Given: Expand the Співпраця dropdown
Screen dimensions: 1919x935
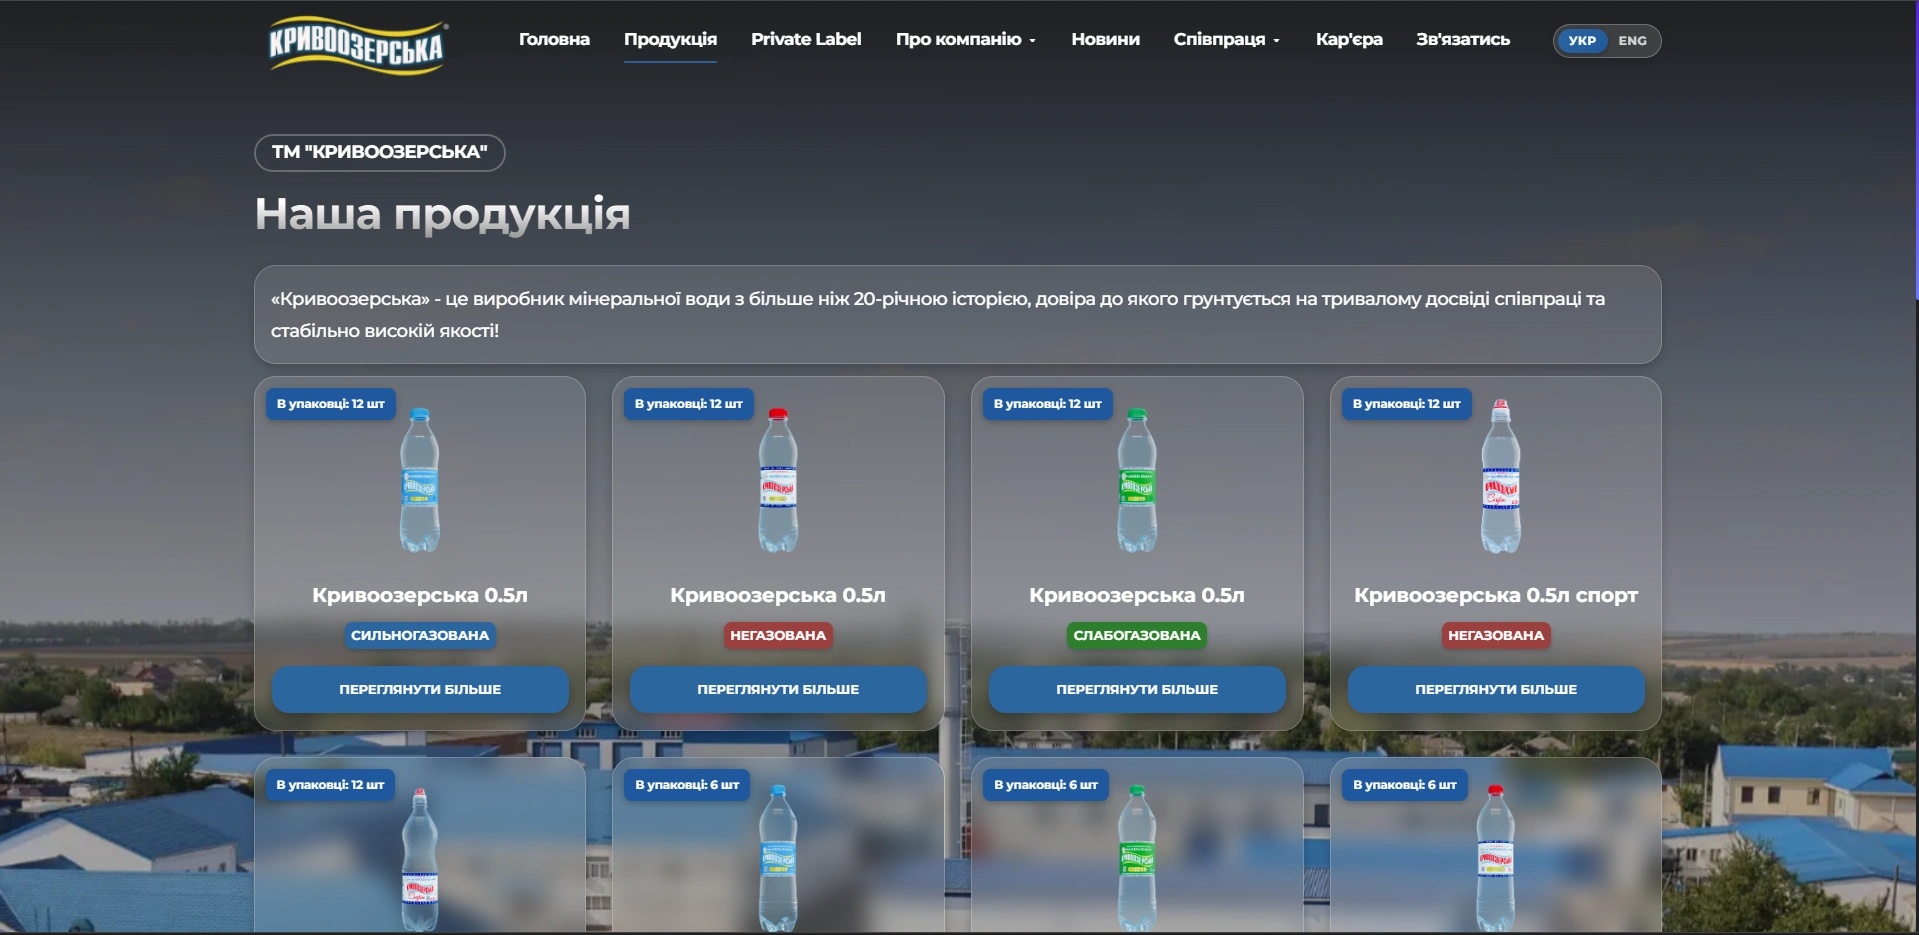Looking at the screenshot, I should (x=1226, y=39).
